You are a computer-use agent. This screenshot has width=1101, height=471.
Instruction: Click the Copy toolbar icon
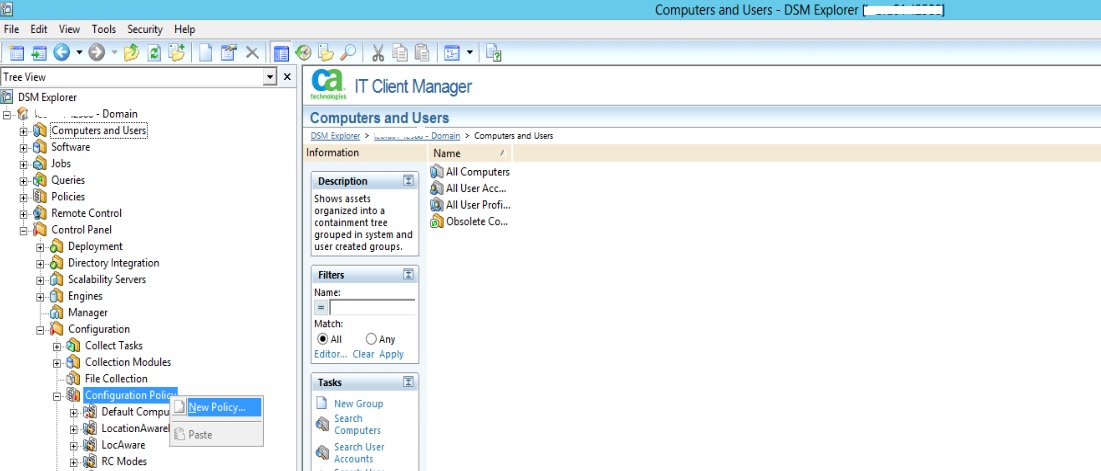400,53
